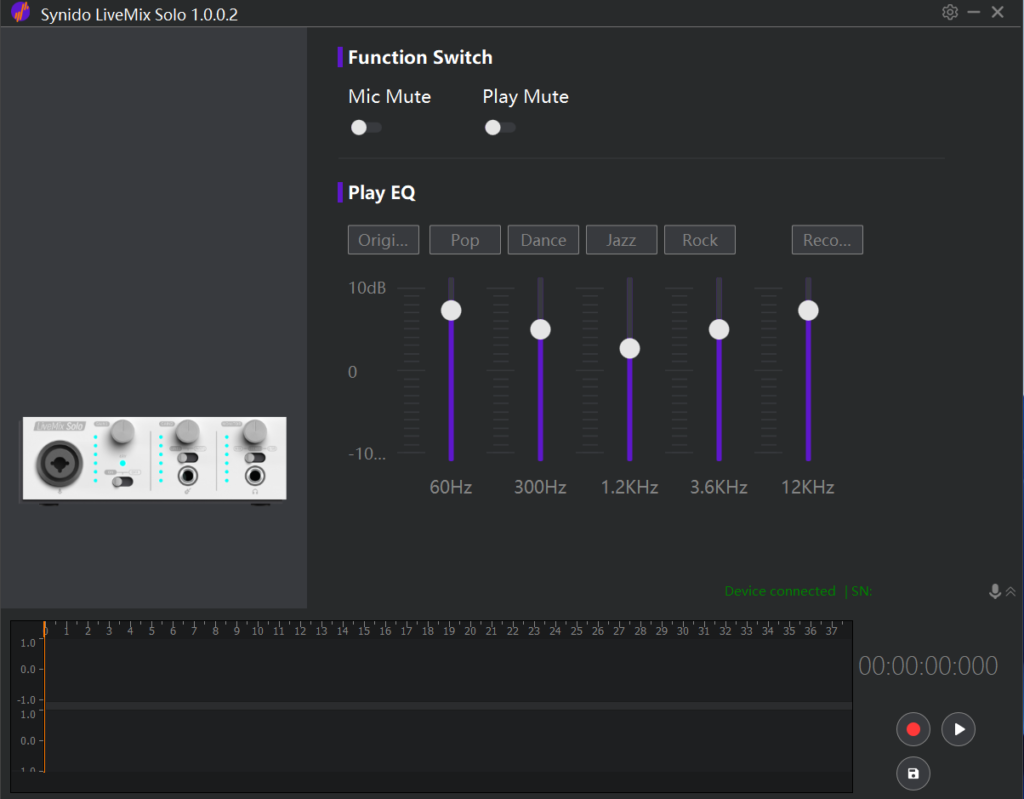
Task: Click the 12KHz EQ slider handle
Action: (808, 310)
